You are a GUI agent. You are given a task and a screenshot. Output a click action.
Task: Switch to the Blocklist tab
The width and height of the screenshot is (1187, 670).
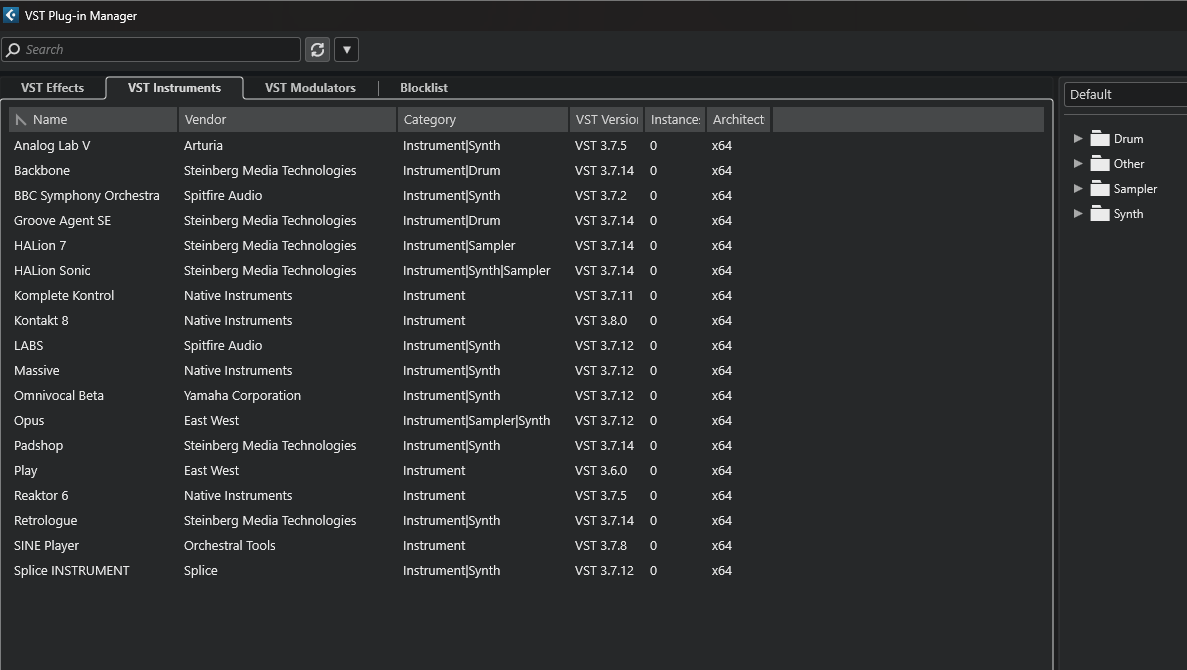424,88
